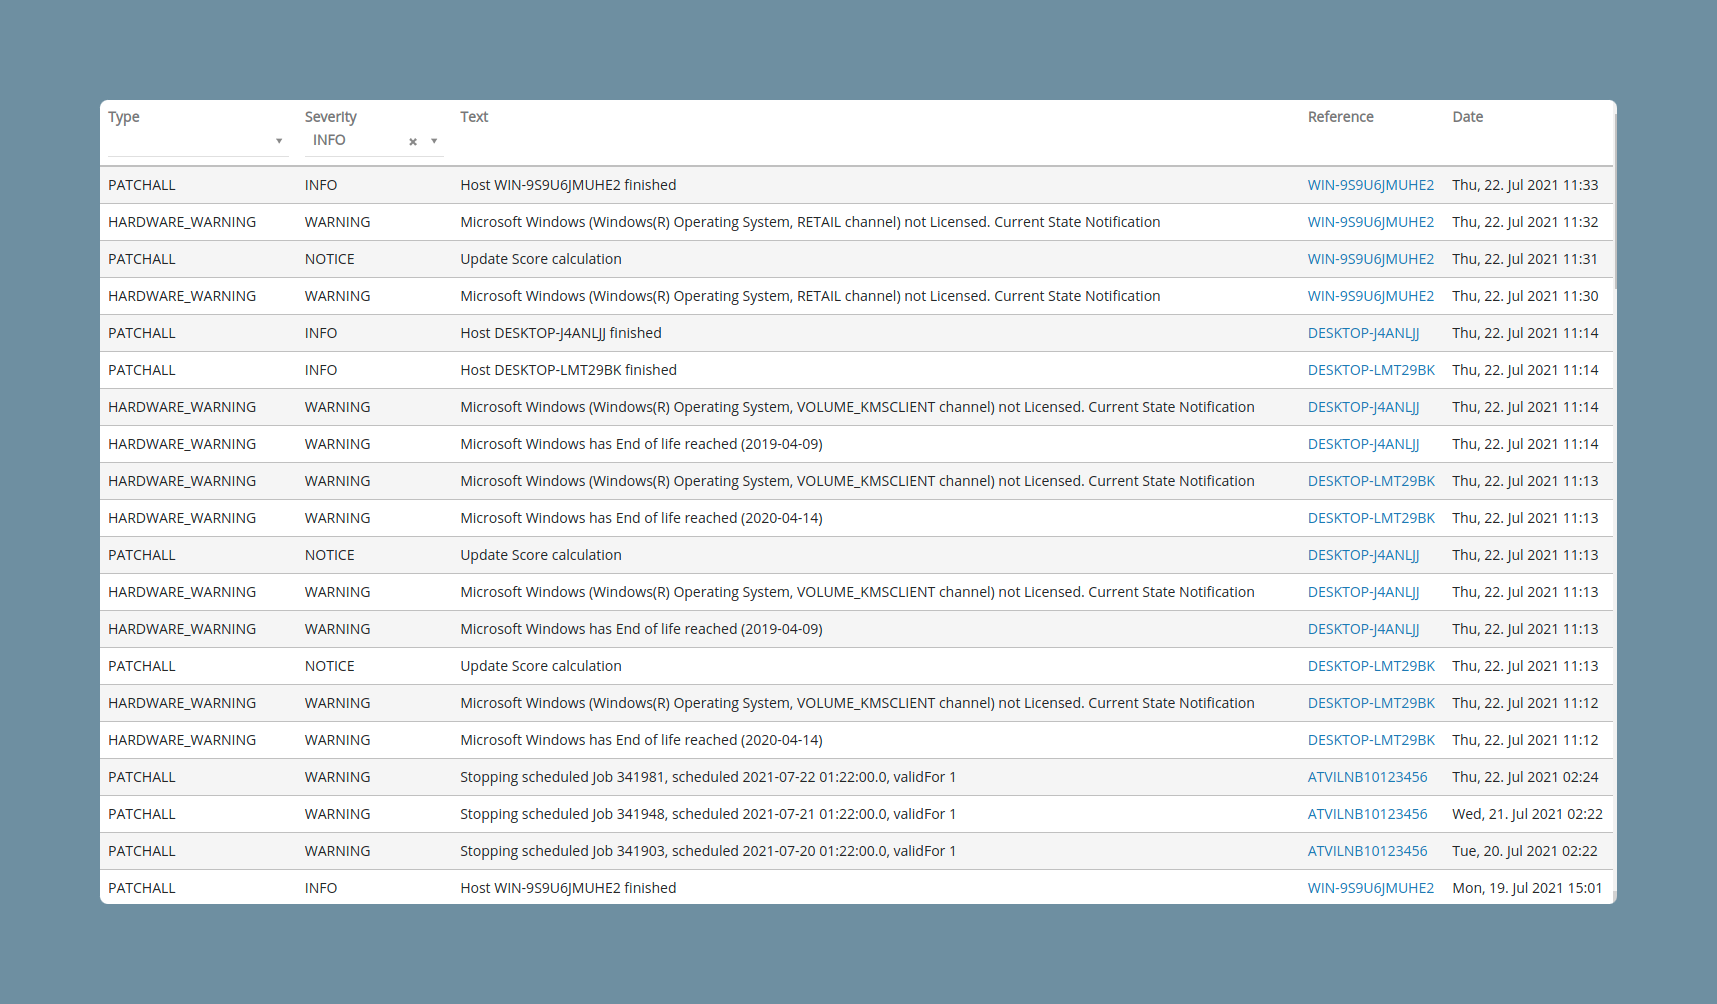1717x1004 pixels.
Task: Open ATVILNB10123456 link for Job 341903
Action: click(x=1368, y=851)
